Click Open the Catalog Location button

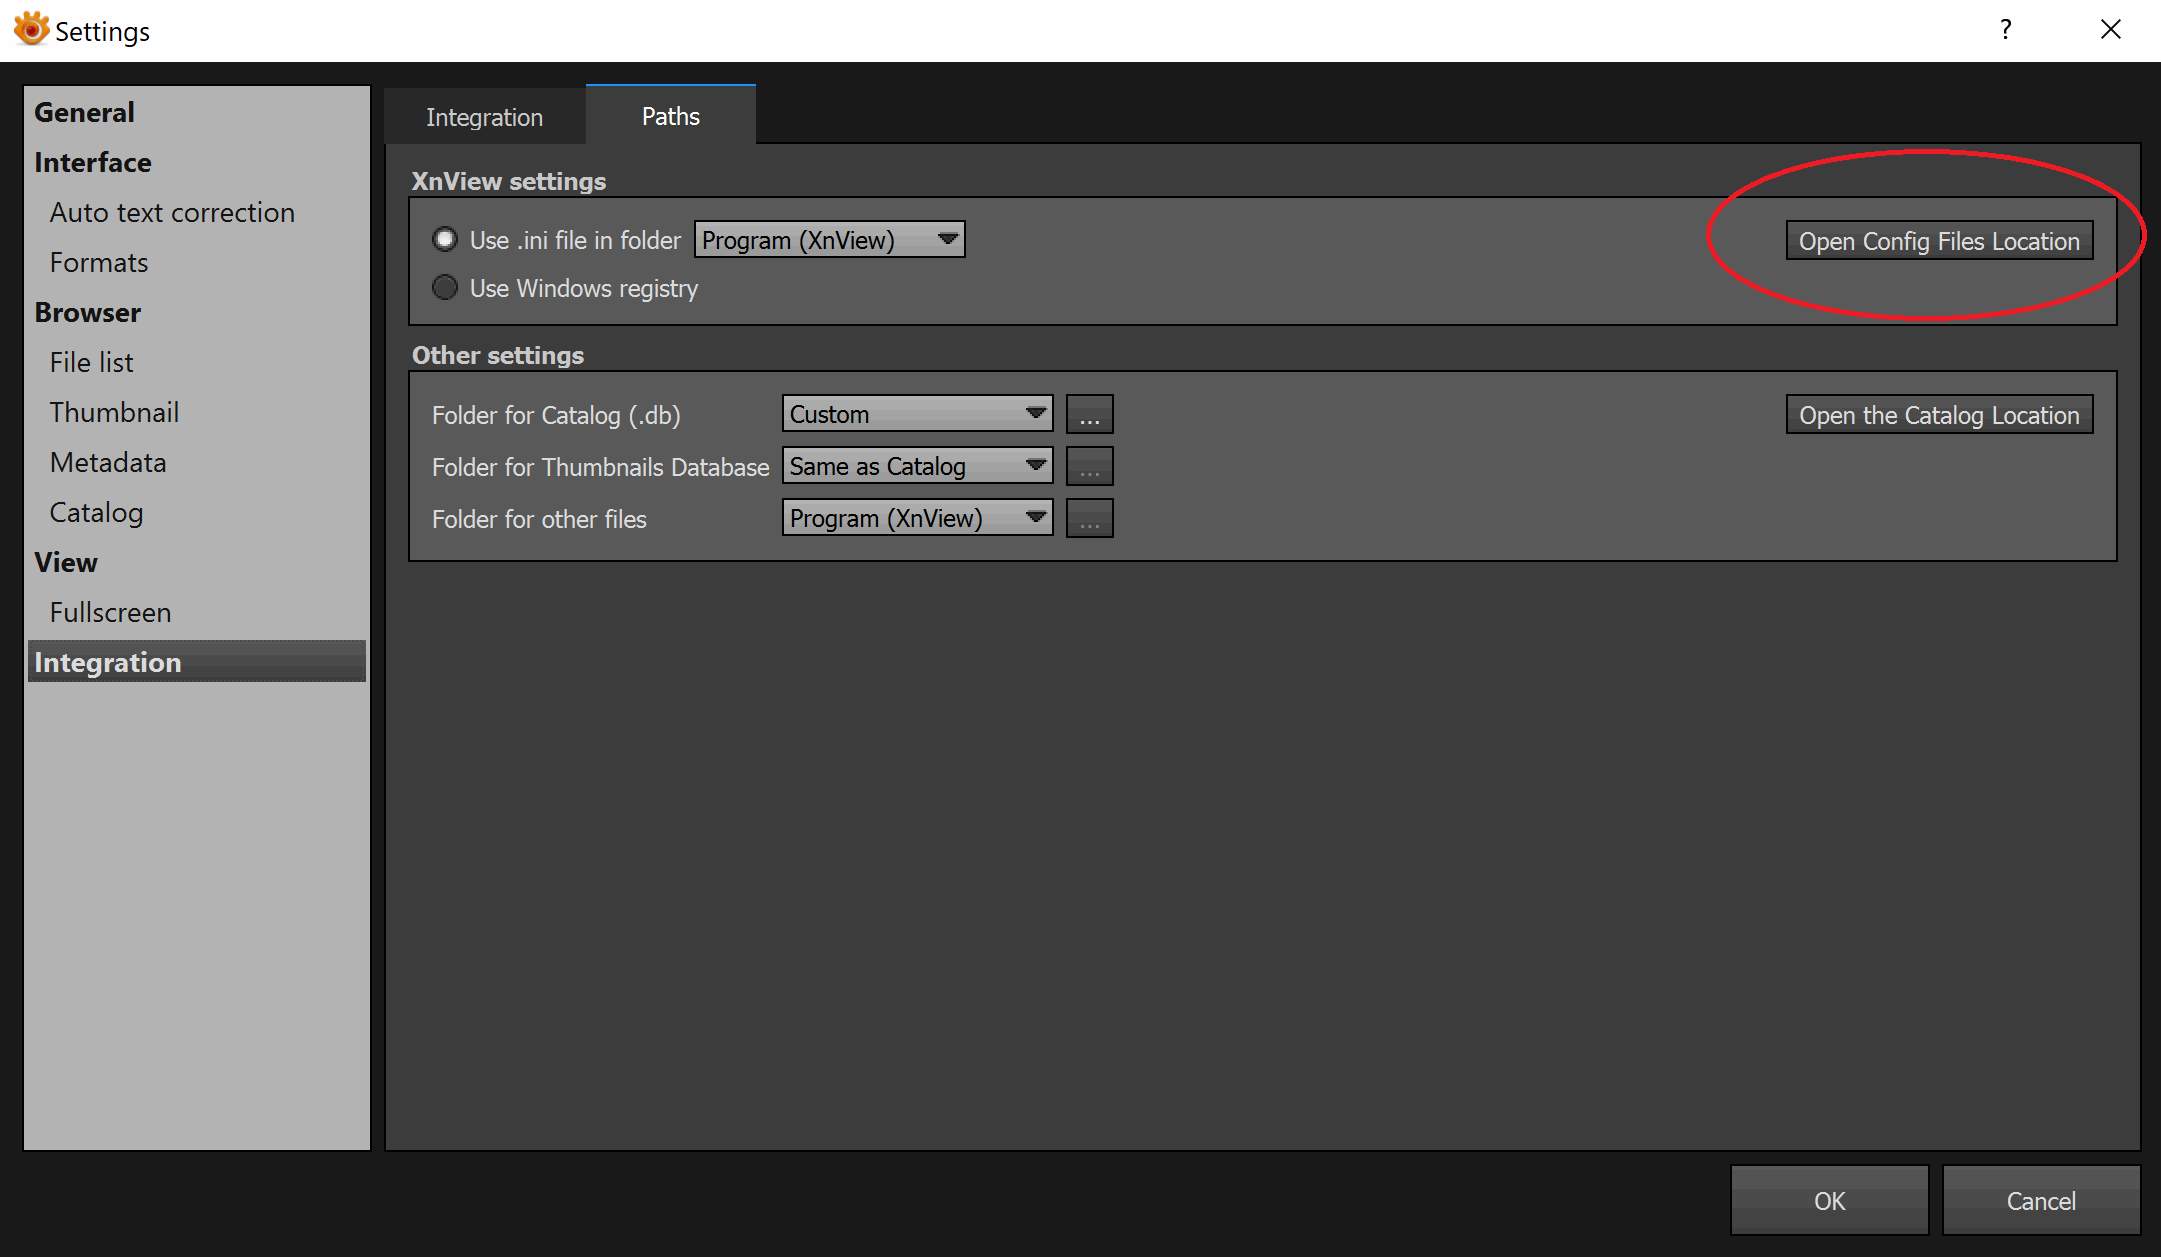[1938, 415]
